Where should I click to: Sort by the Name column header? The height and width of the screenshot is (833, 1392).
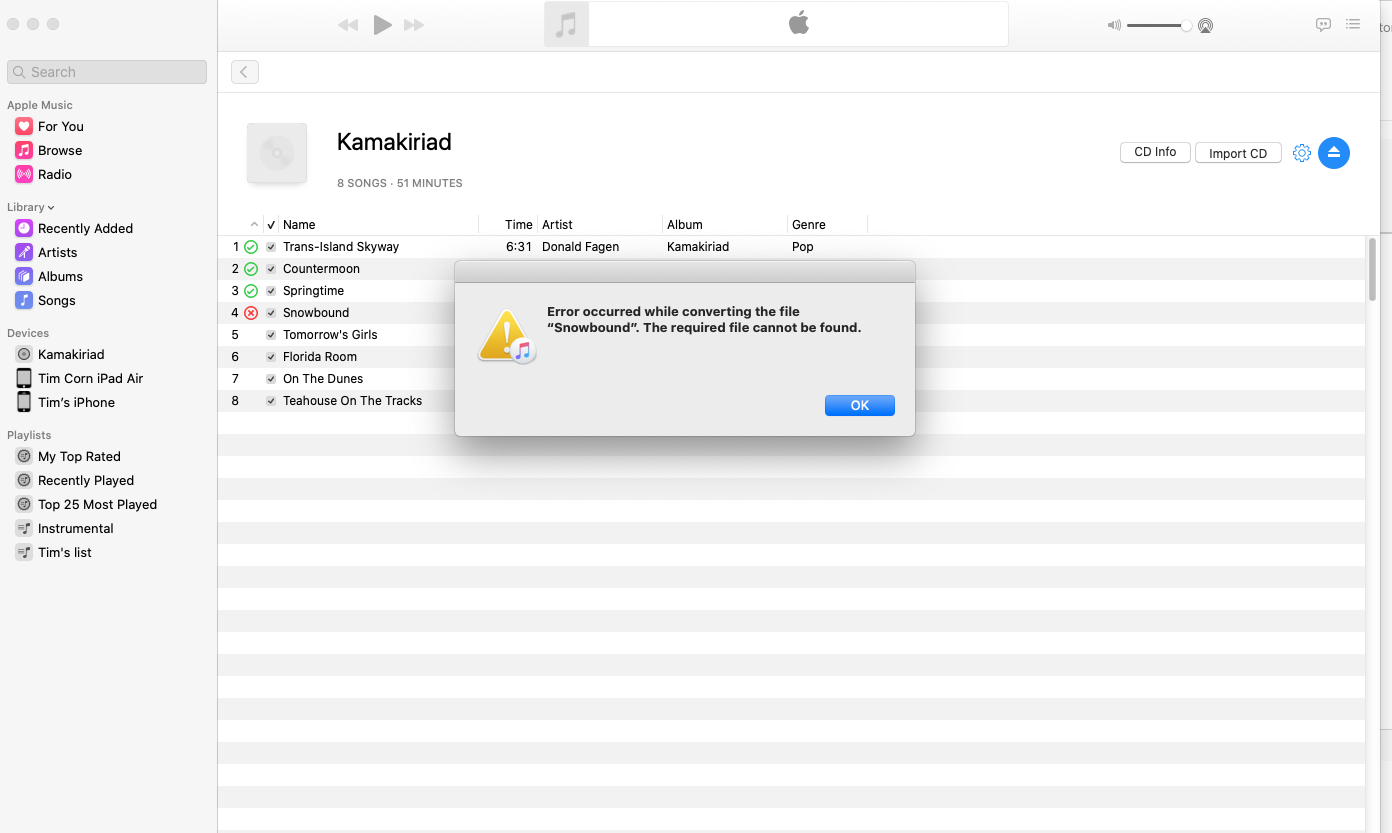pyautogui.click(x=299, y=225)
